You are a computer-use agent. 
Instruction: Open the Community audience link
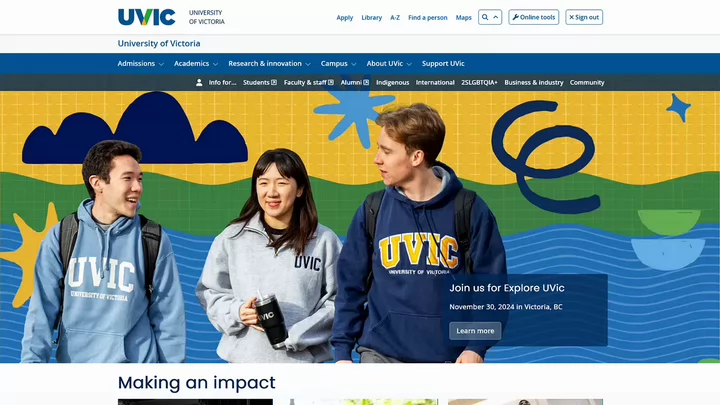tap(587, 83)
